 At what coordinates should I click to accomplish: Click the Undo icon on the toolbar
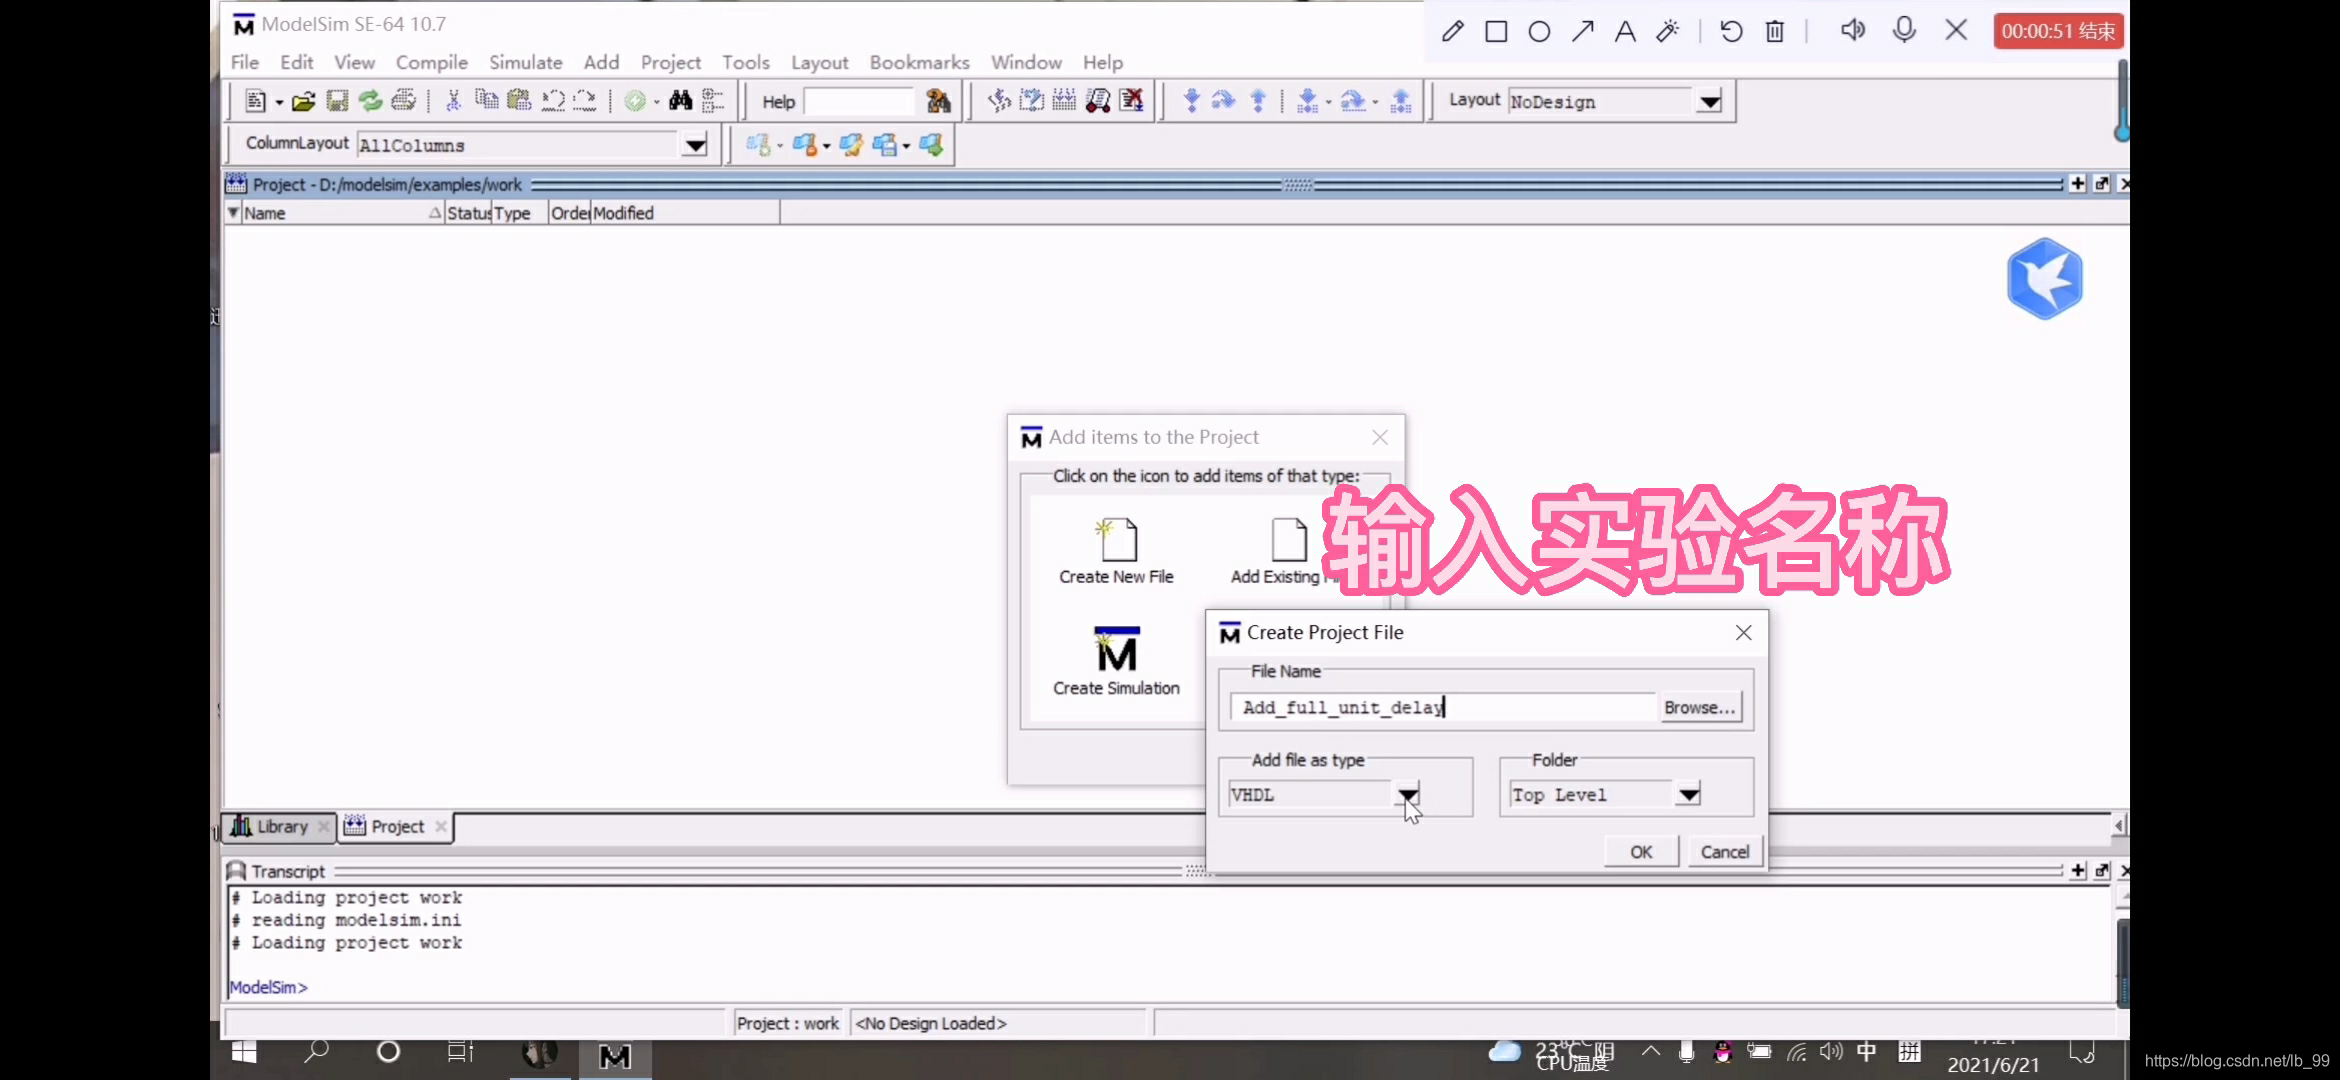[553, 100]
